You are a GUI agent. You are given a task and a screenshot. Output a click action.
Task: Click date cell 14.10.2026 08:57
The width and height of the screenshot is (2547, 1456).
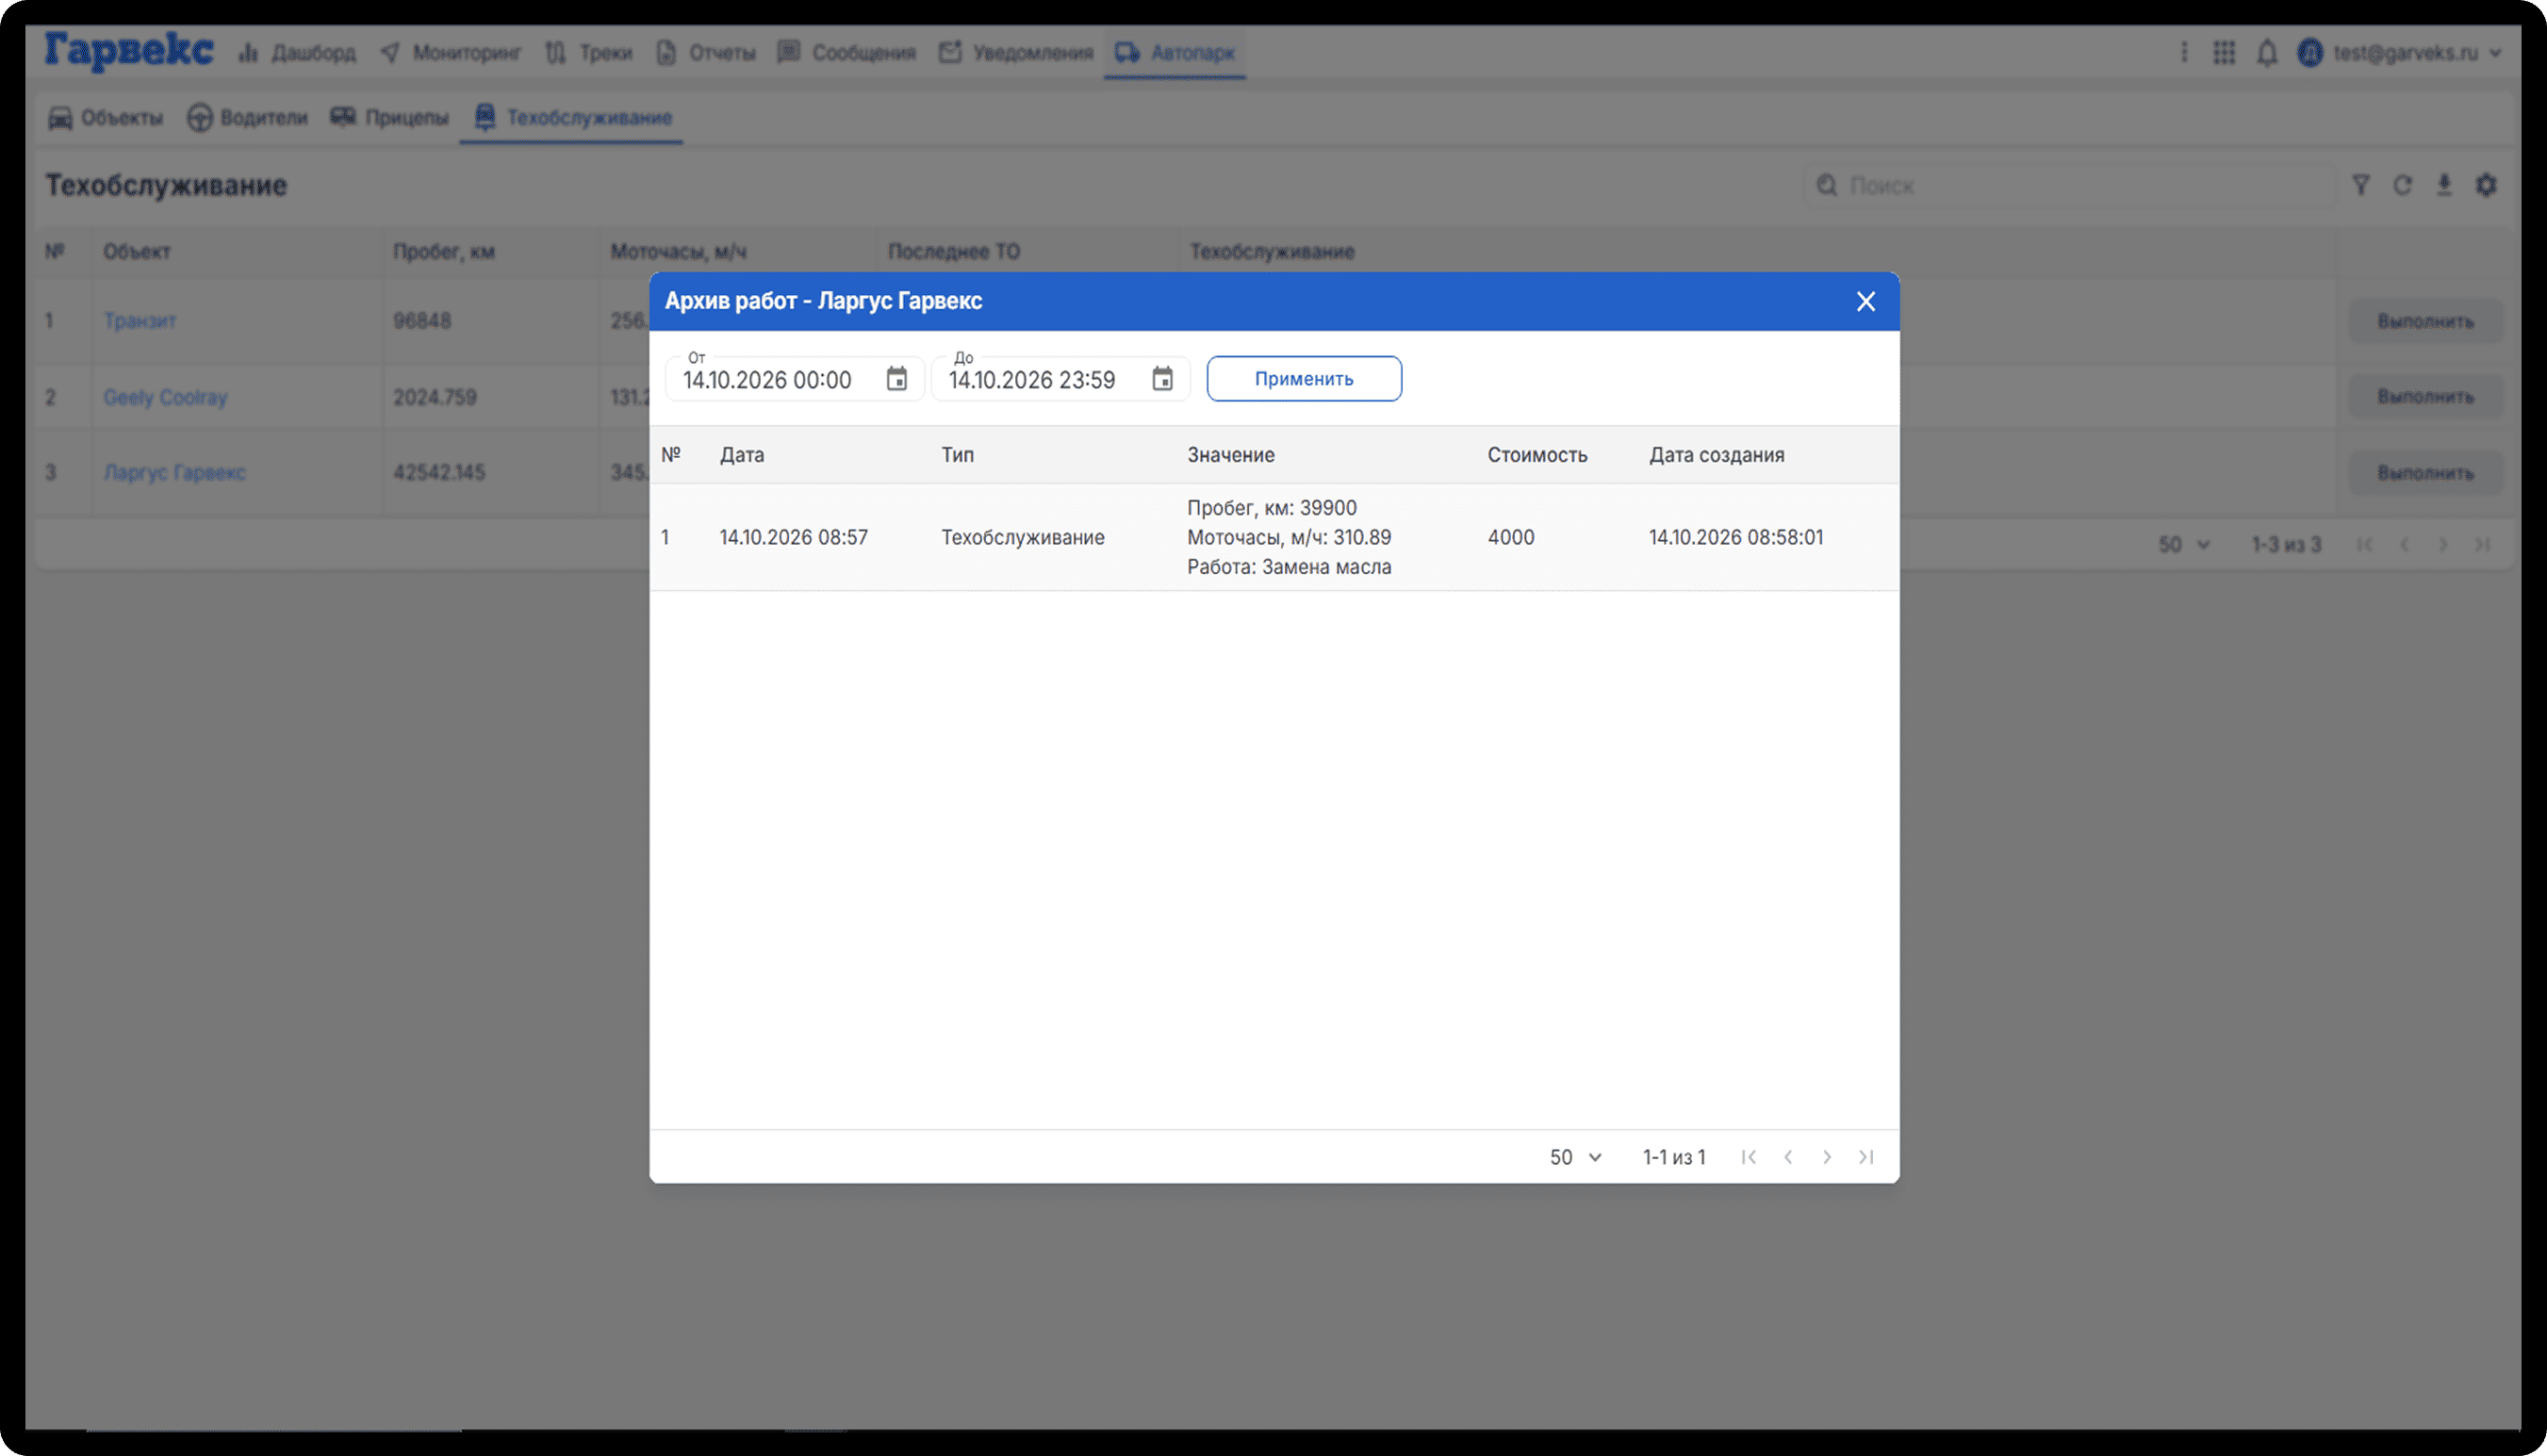793,538
